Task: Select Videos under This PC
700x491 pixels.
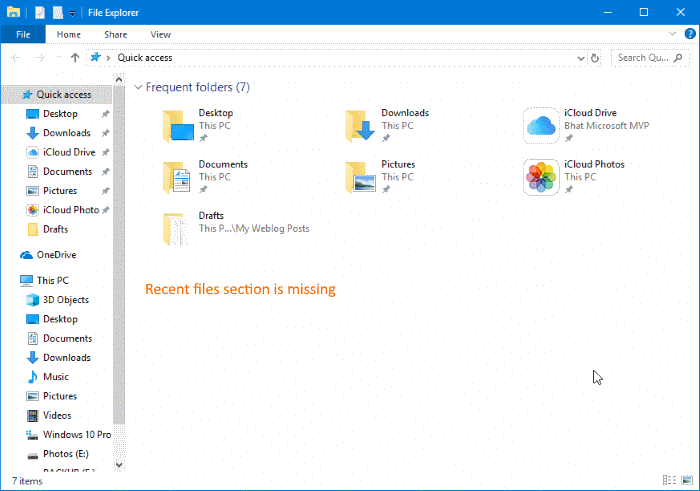Action: tap(49, 416)
